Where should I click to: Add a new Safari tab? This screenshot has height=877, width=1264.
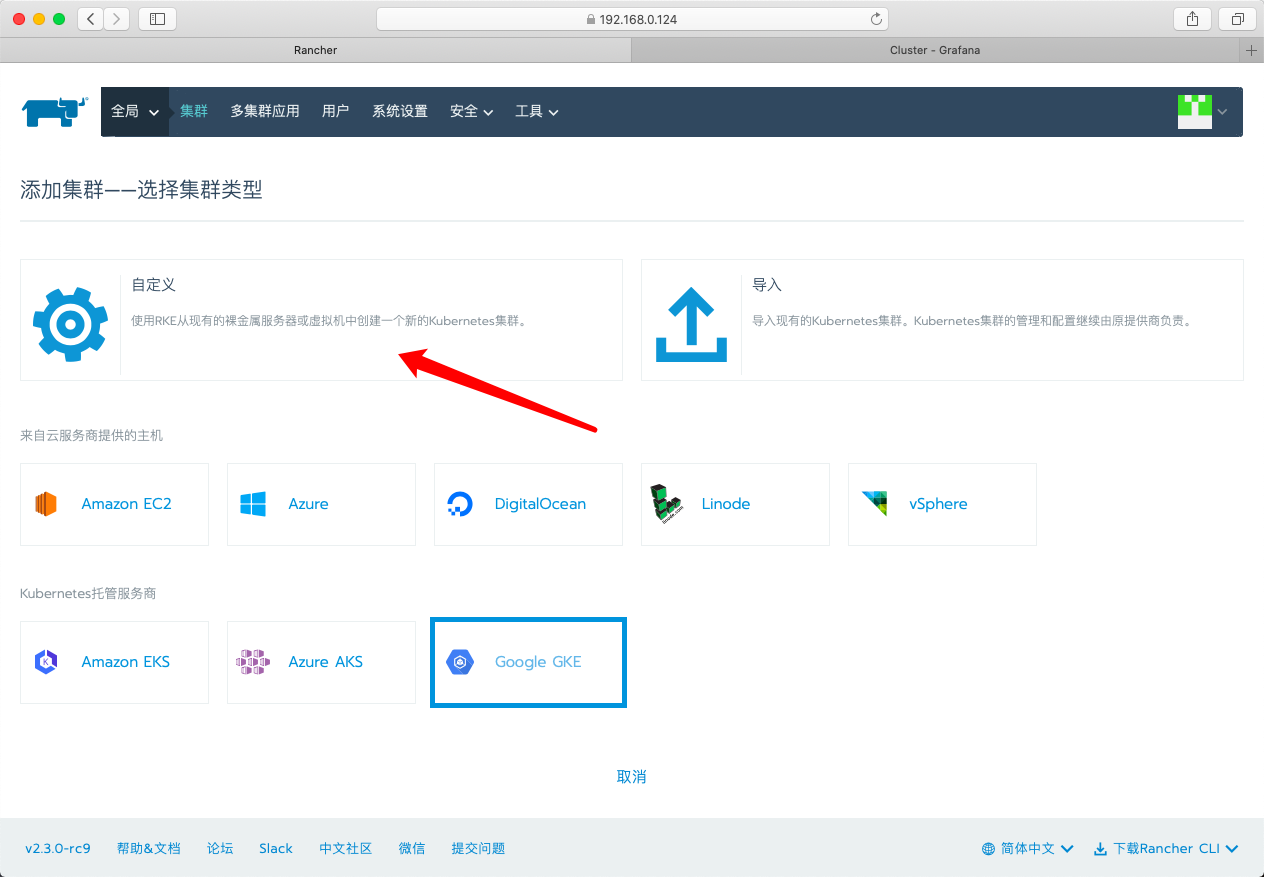coord(1251,50)
